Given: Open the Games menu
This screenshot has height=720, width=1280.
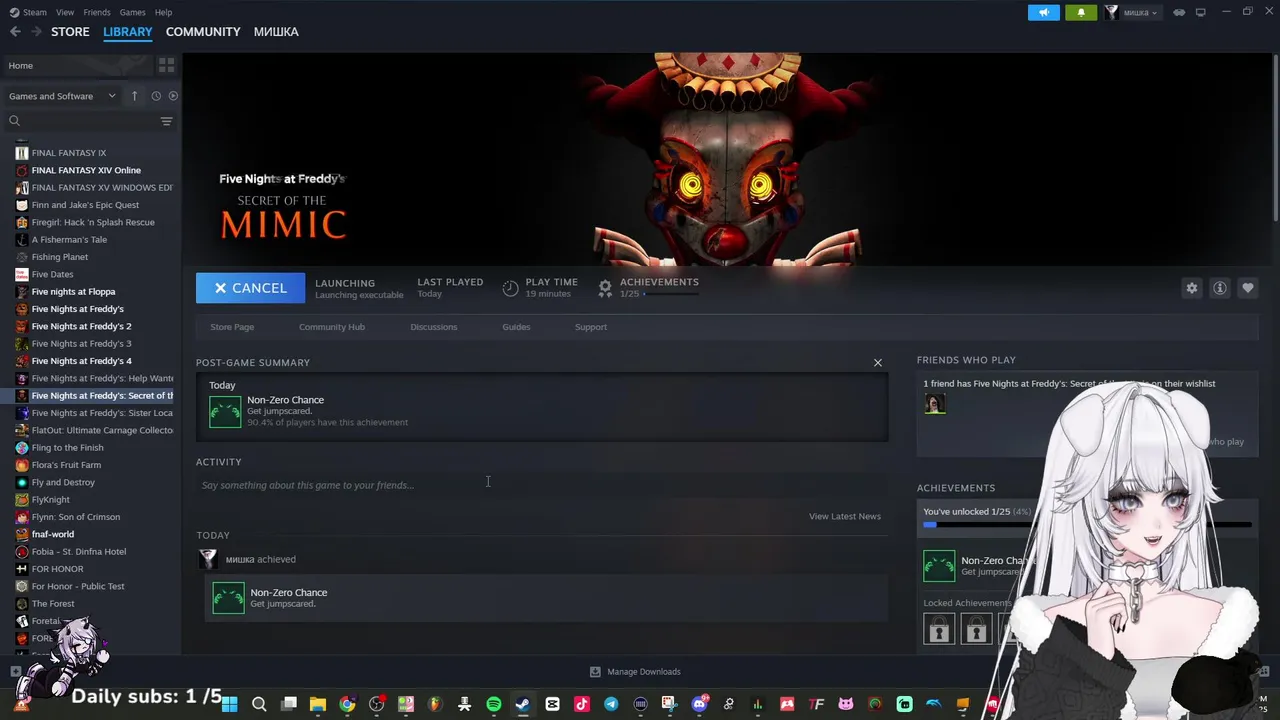Looking at the screenshot, I should pyautogui.click(x=132, y=12).
